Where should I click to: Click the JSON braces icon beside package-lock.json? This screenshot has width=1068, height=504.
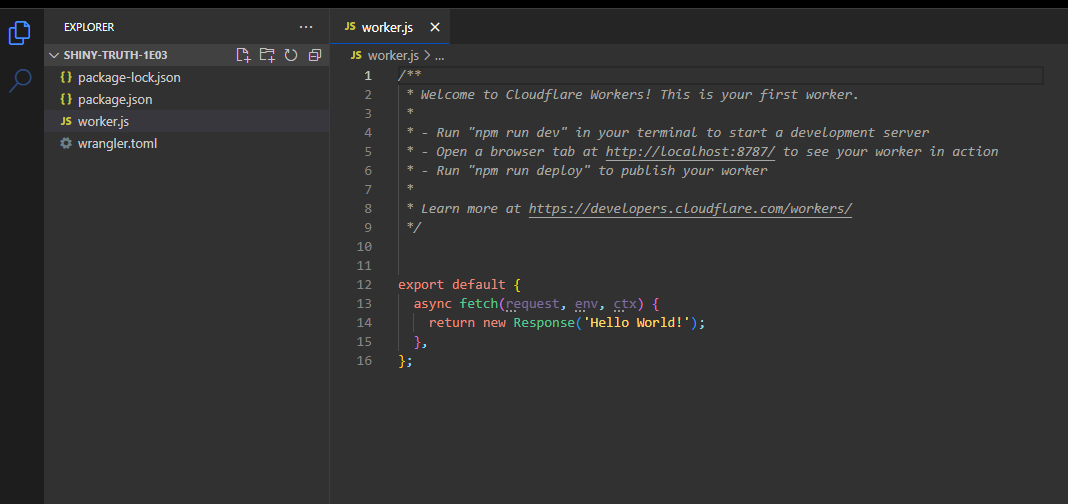click(x=66, y=78)
